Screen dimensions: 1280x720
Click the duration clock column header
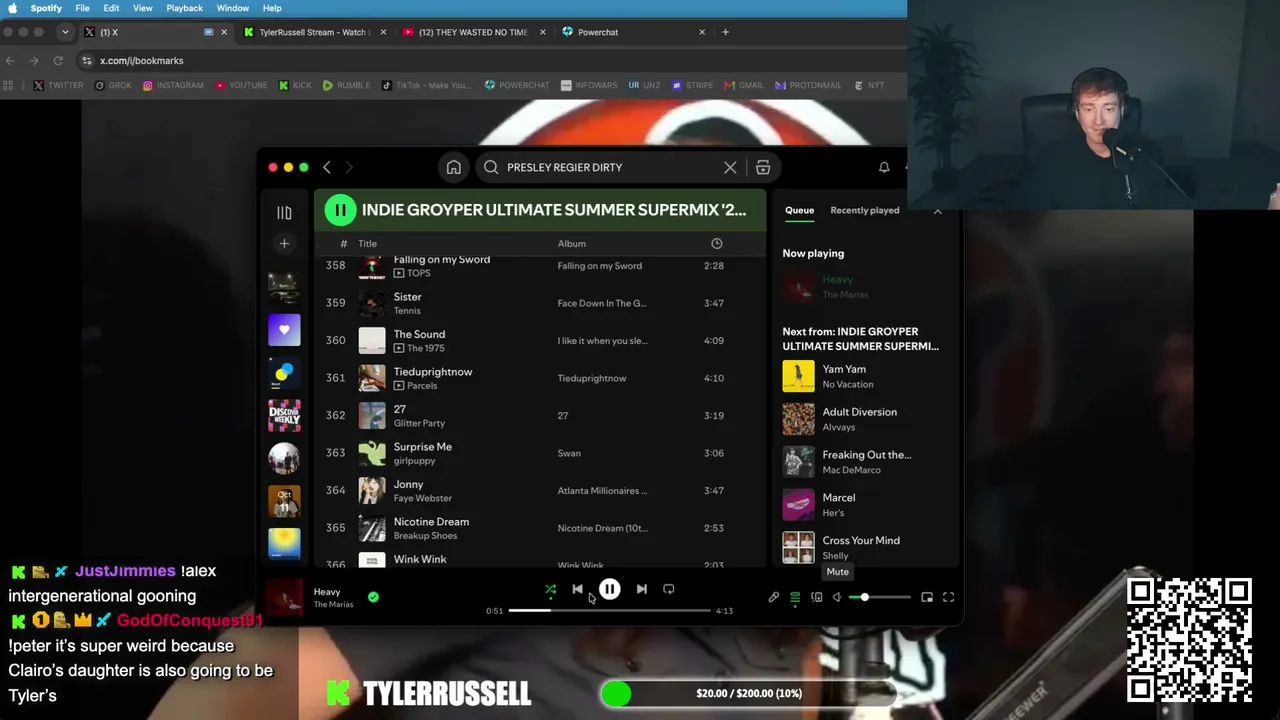716,244
